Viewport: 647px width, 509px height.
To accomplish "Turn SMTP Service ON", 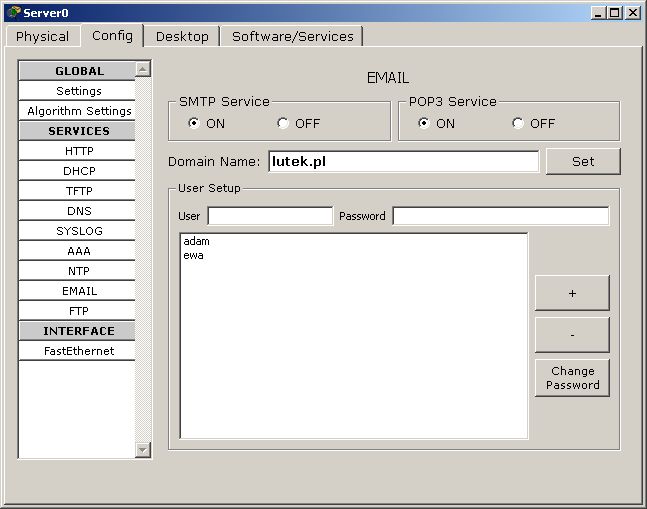I will (x=194, y=123).
